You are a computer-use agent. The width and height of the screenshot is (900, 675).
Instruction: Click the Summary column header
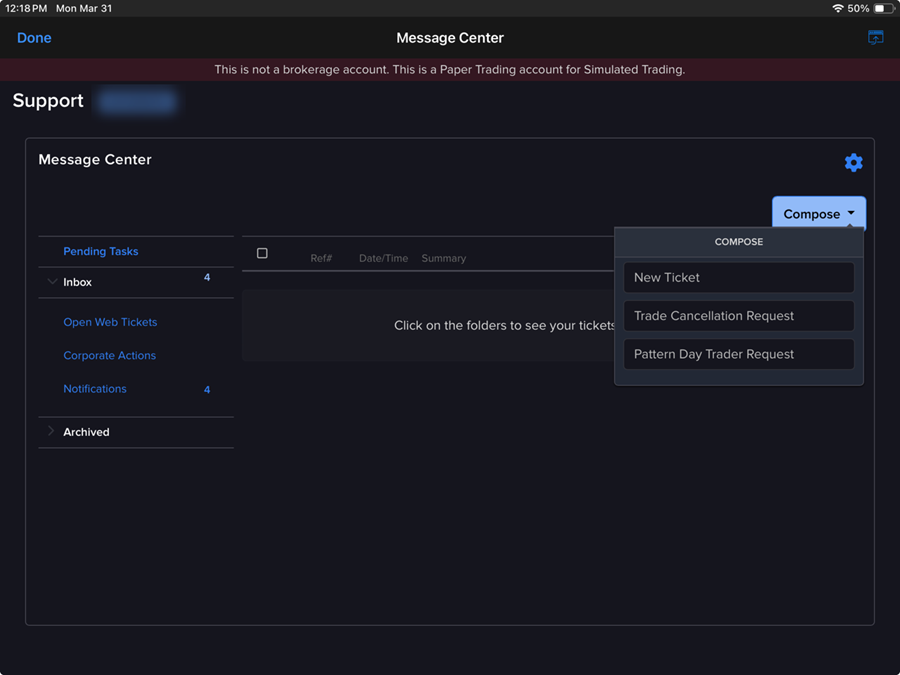[444, 258]
